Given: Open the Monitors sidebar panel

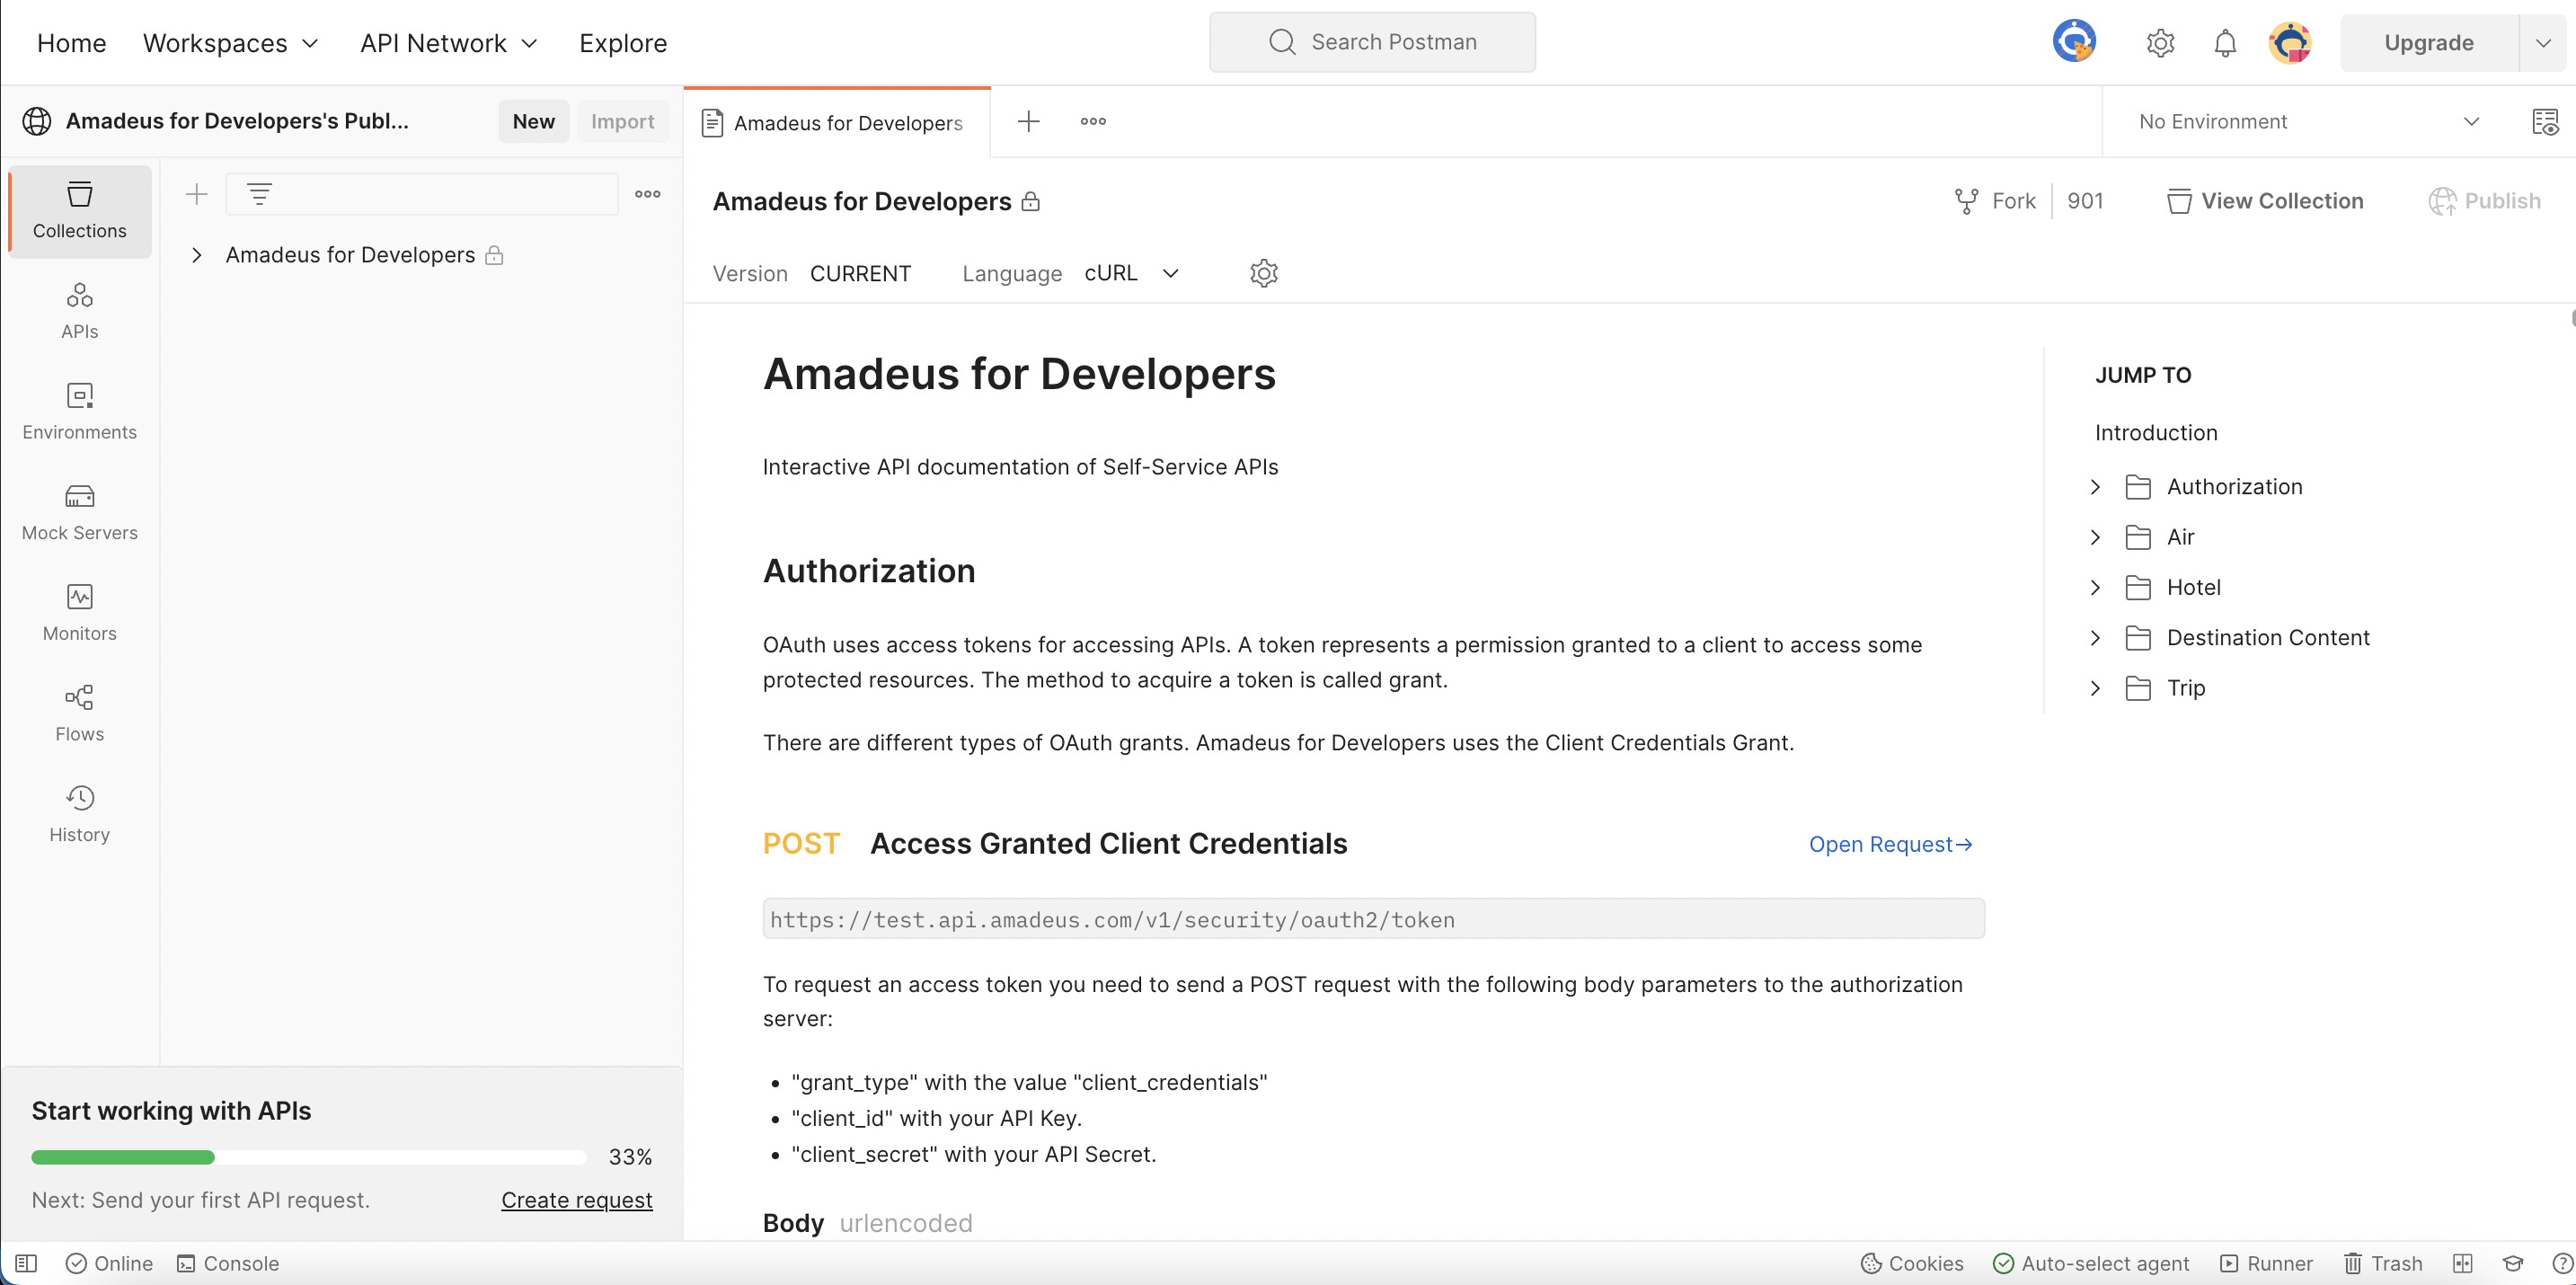Looking at the screenshot, I should tap(80, 613).
